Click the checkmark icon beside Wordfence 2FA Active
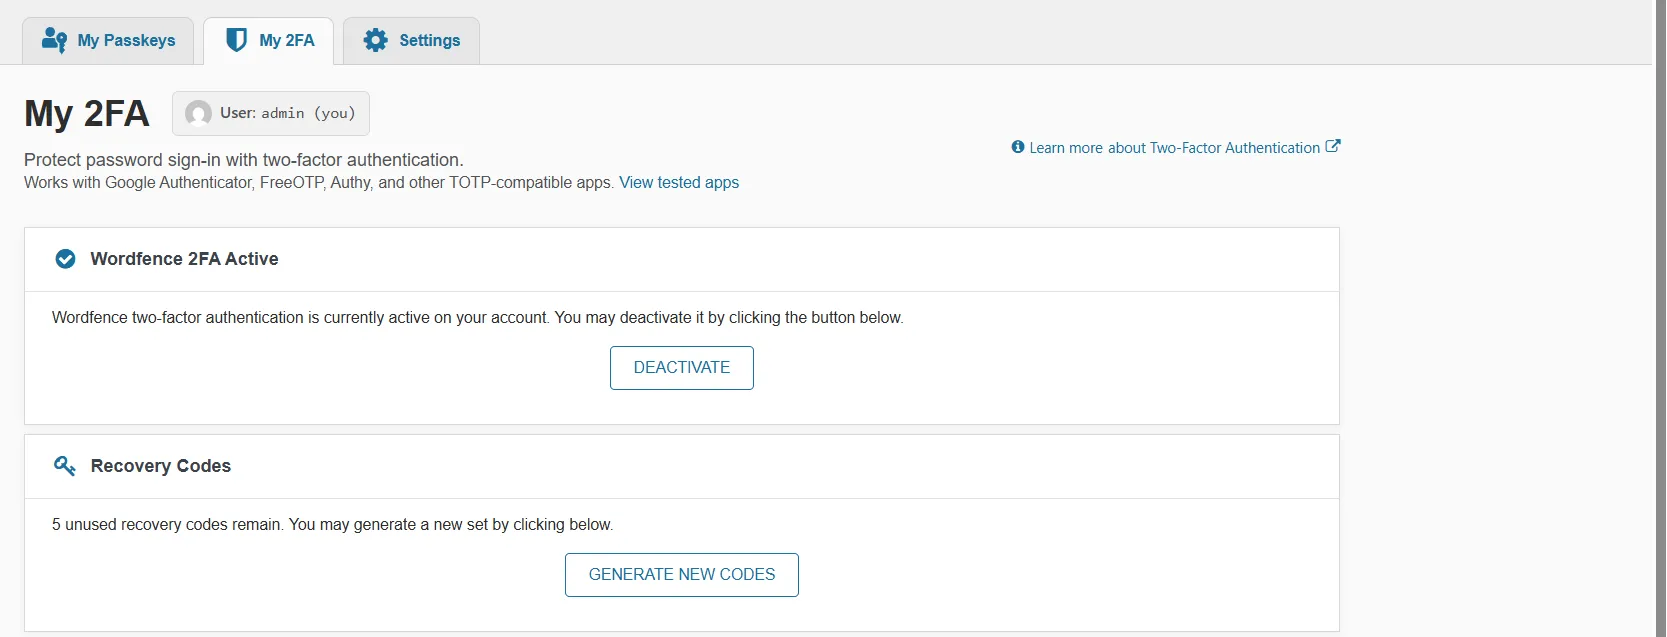The width and height of the screenshot is (1667, 637). tap(65, 259)
